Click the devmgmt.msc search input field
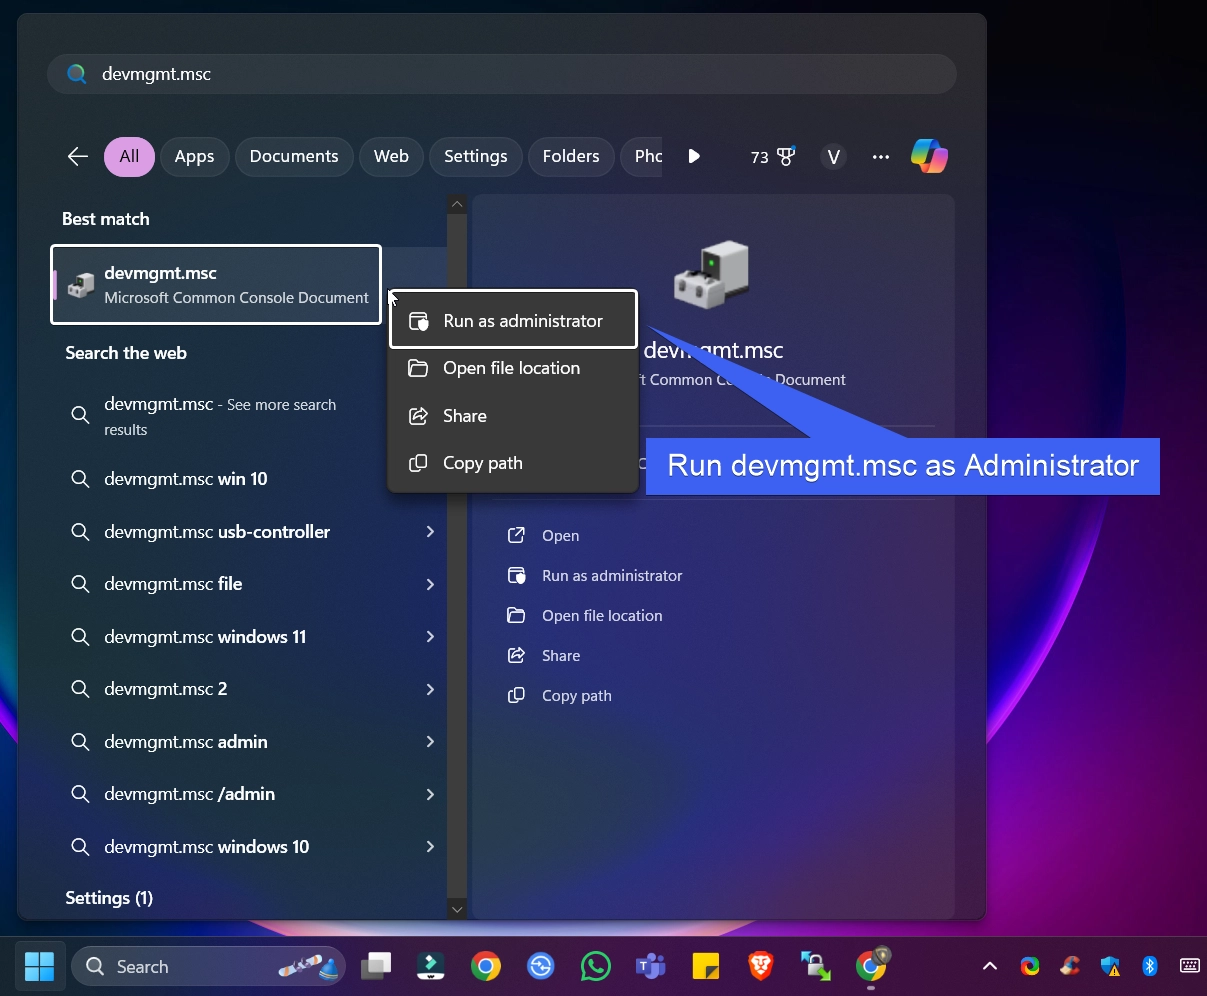 click(502, 74)
